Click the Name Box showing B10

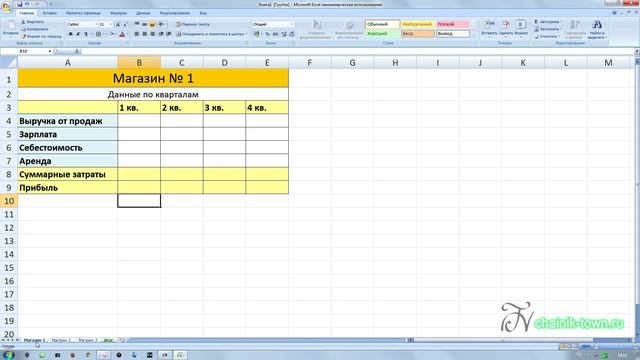click(x=24, y=51)
